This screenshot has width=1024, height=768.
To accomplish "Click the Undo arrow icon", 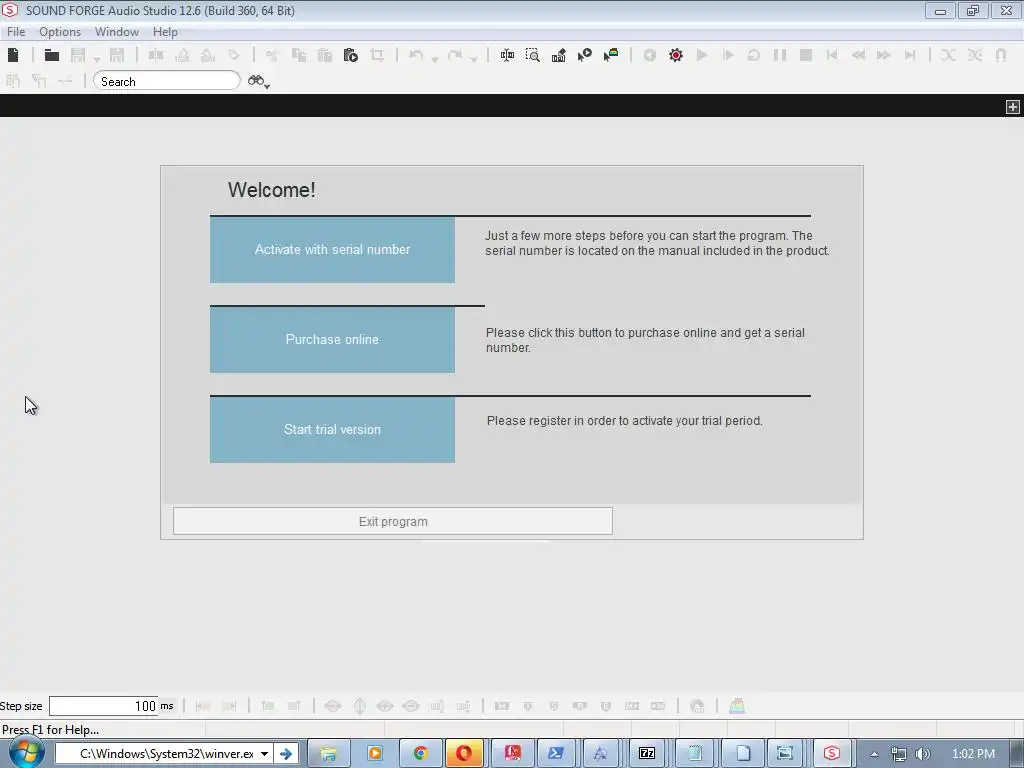I will coord(416,55).
